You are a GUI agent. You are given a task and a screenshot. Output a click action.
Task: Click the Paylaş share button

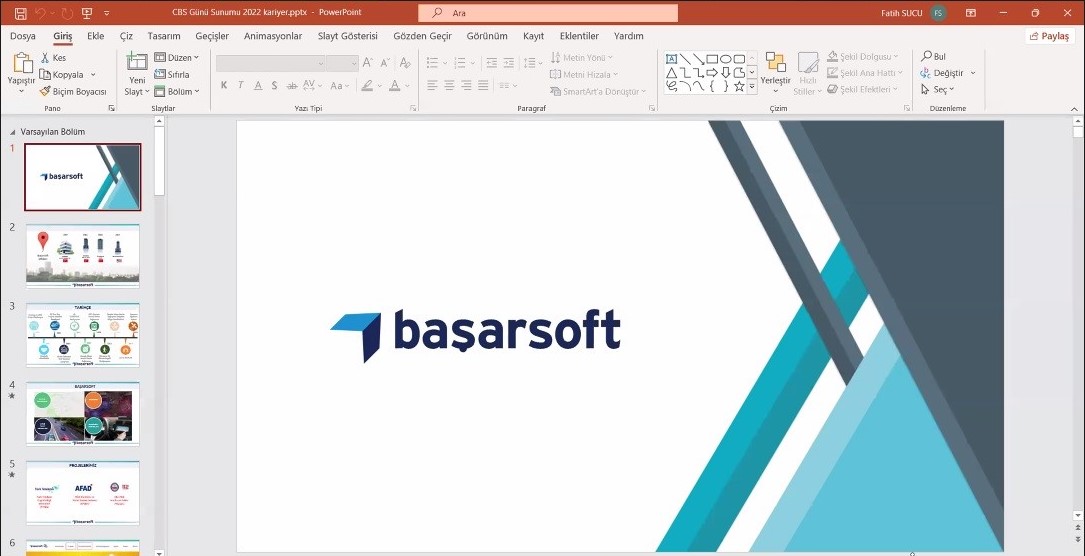(1050, 36)
